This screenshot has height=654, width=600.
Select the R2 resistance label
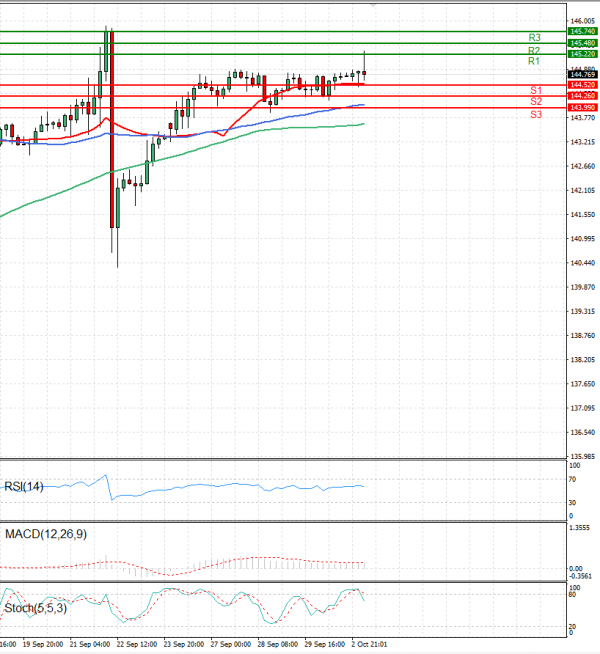[x=534, y=50]
